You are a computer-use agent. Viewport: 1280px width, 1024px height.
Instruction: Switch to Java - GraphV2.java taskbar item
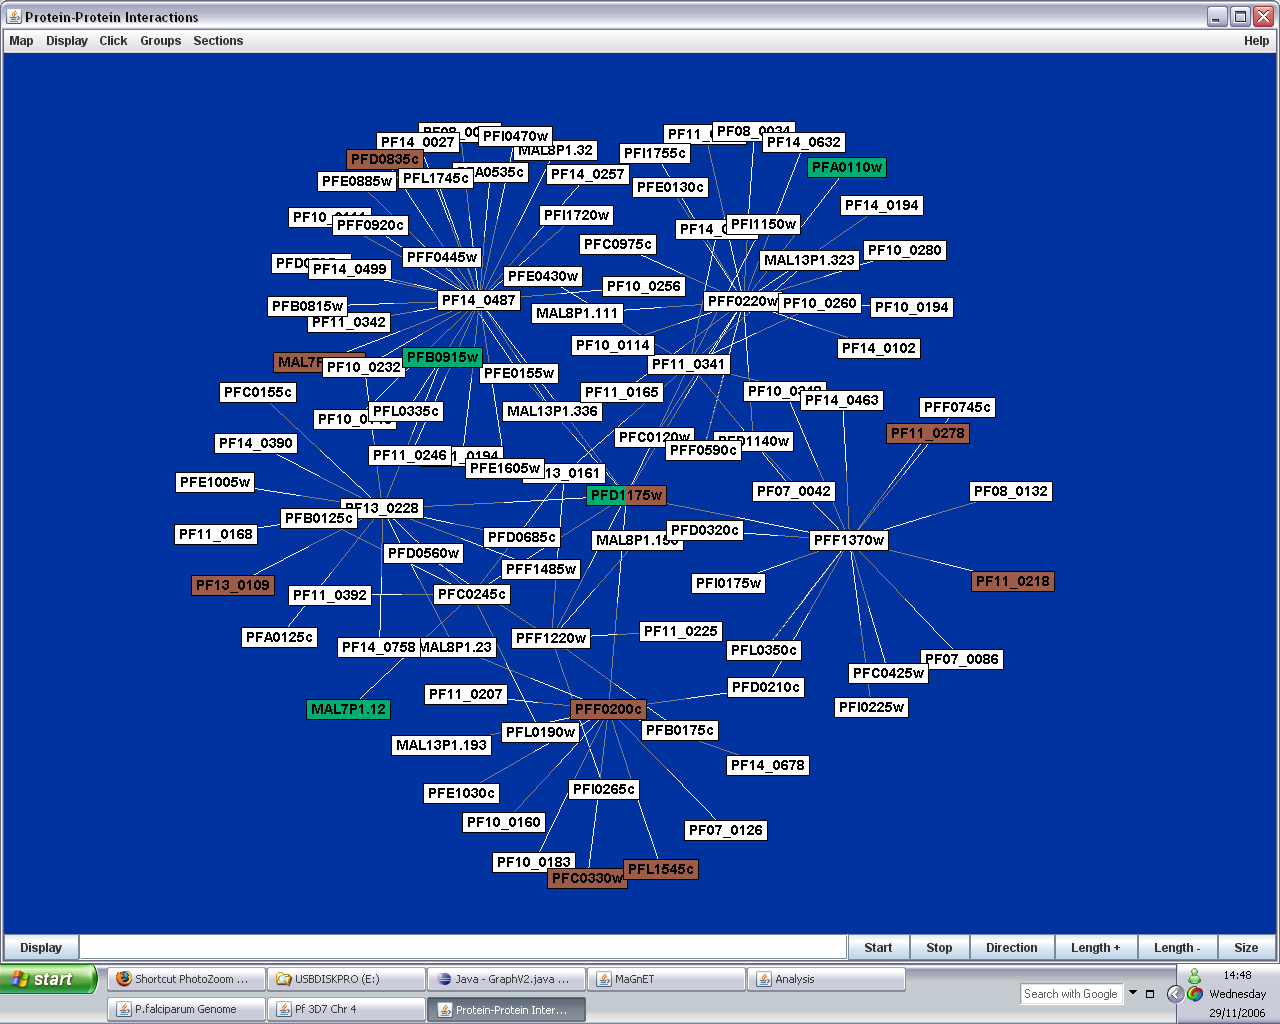pyautogui.click(x=506, y=979)
